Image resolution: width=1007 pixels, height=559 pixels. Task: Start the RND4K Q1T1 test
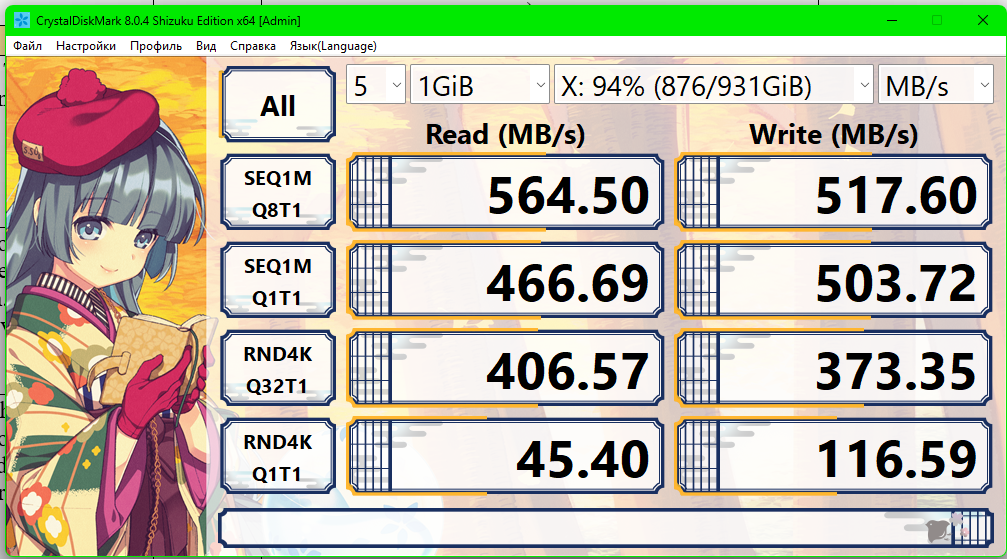click(x=278, y=457)
